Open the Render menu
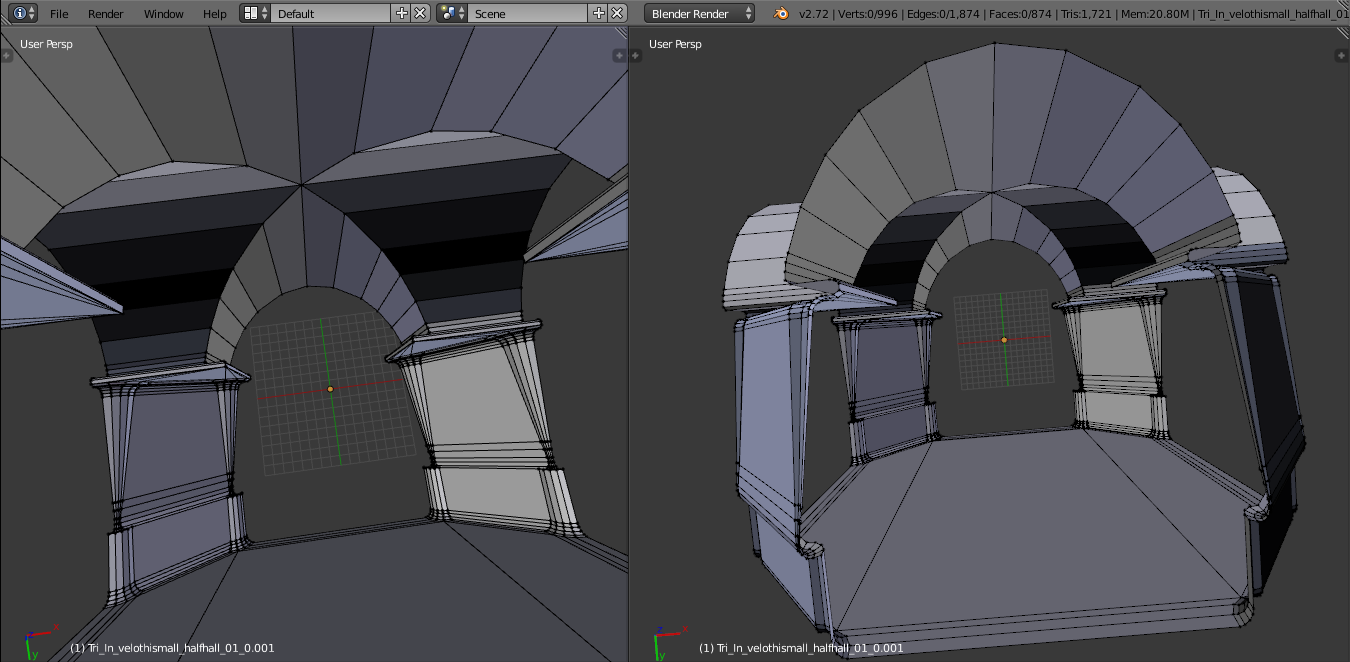 106,14
